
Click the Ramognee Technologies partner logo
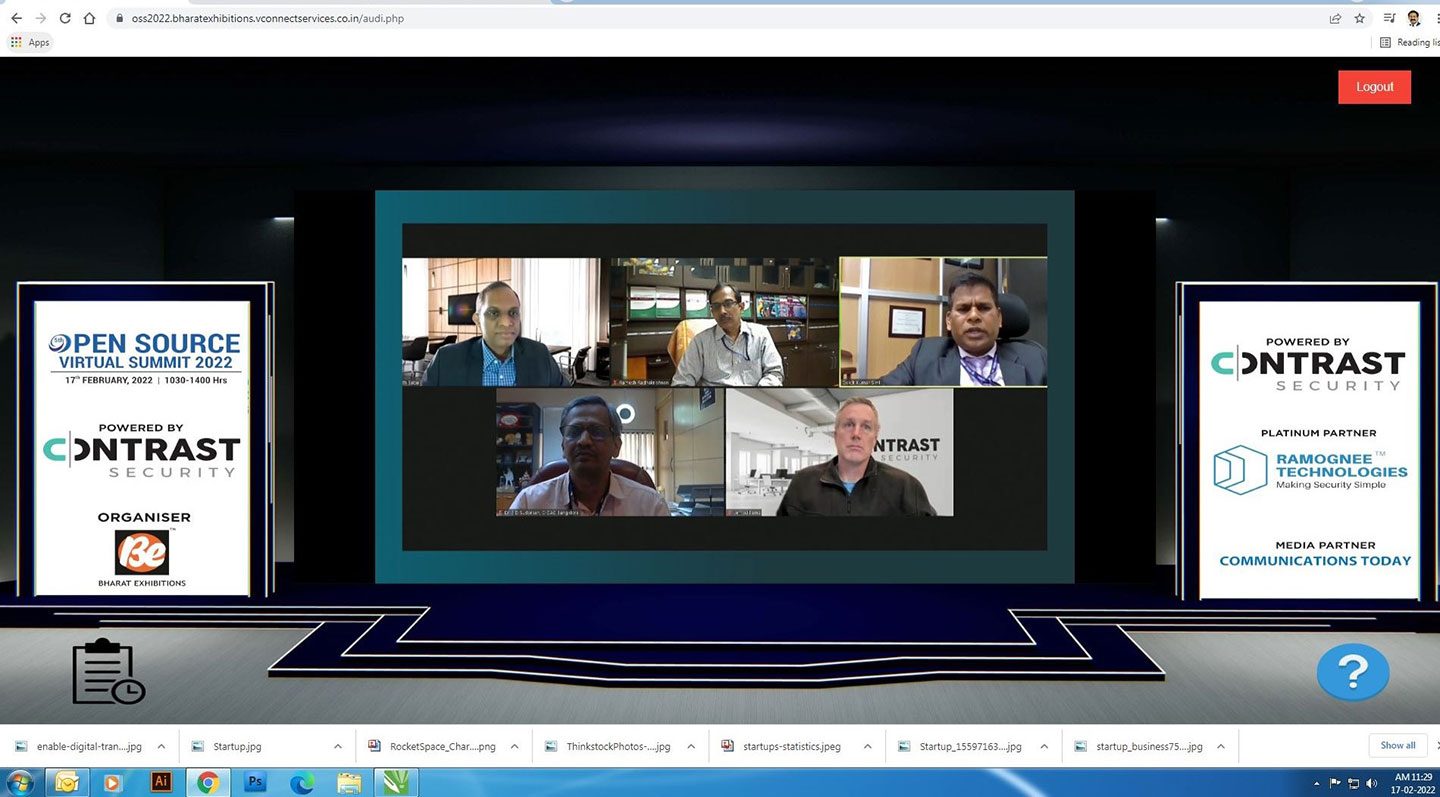1310,470
